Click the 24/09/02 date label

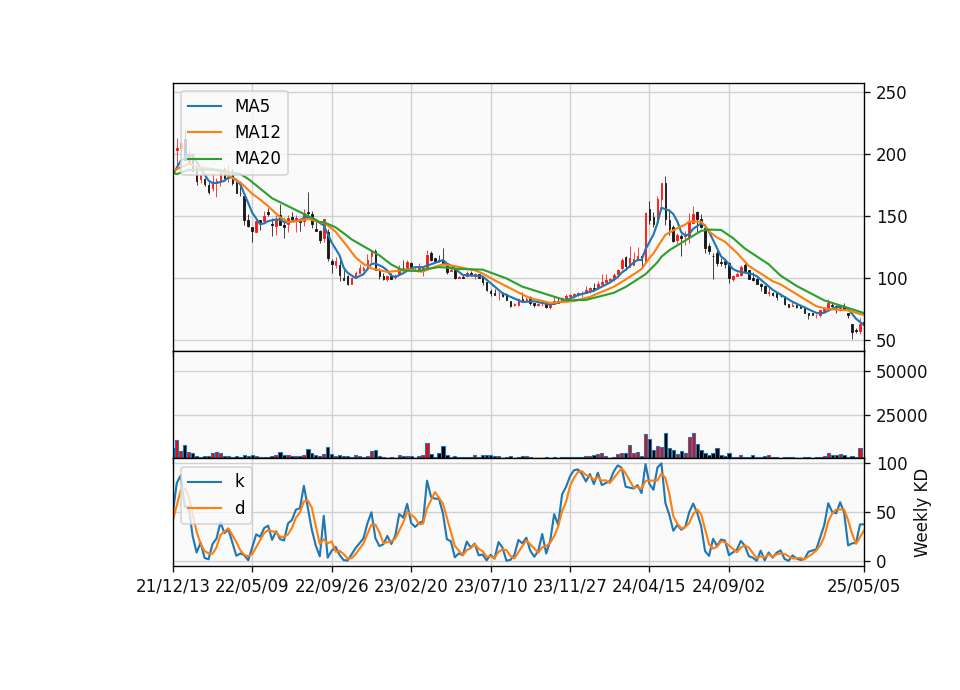[x=729, y=586]
